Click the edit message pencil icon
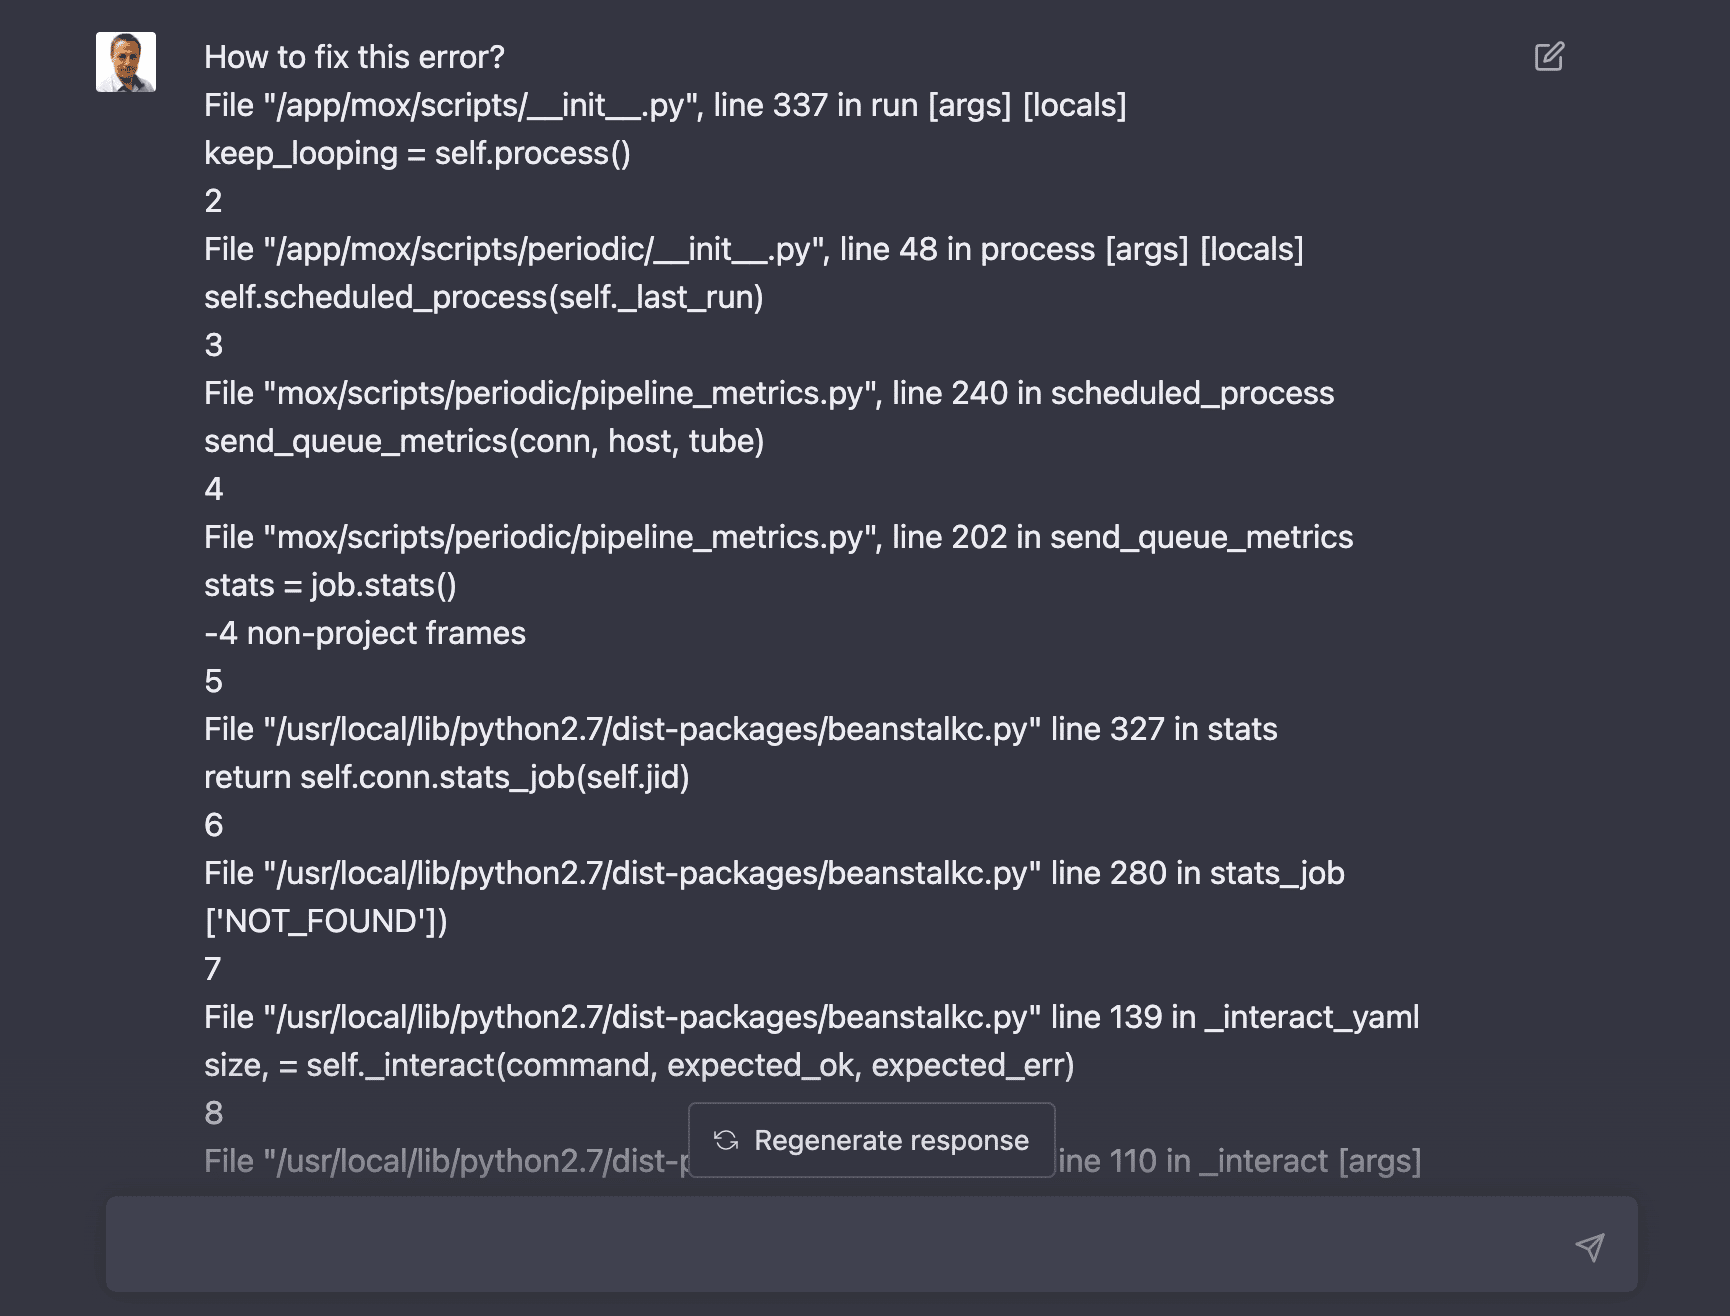The height and width of the screenshot is (1316, 1730). coord(1549,57)
